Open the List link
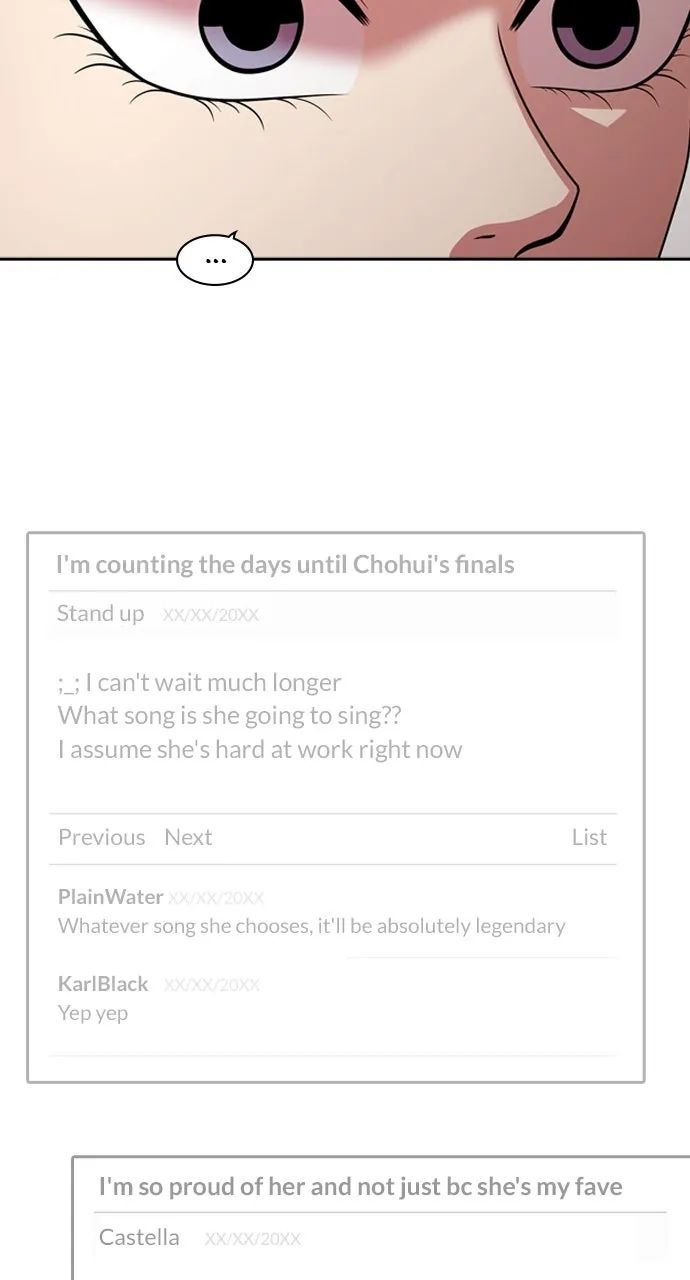Viewport: 690px width, 1280px height. pyautogui.click(x=589, y=837)
